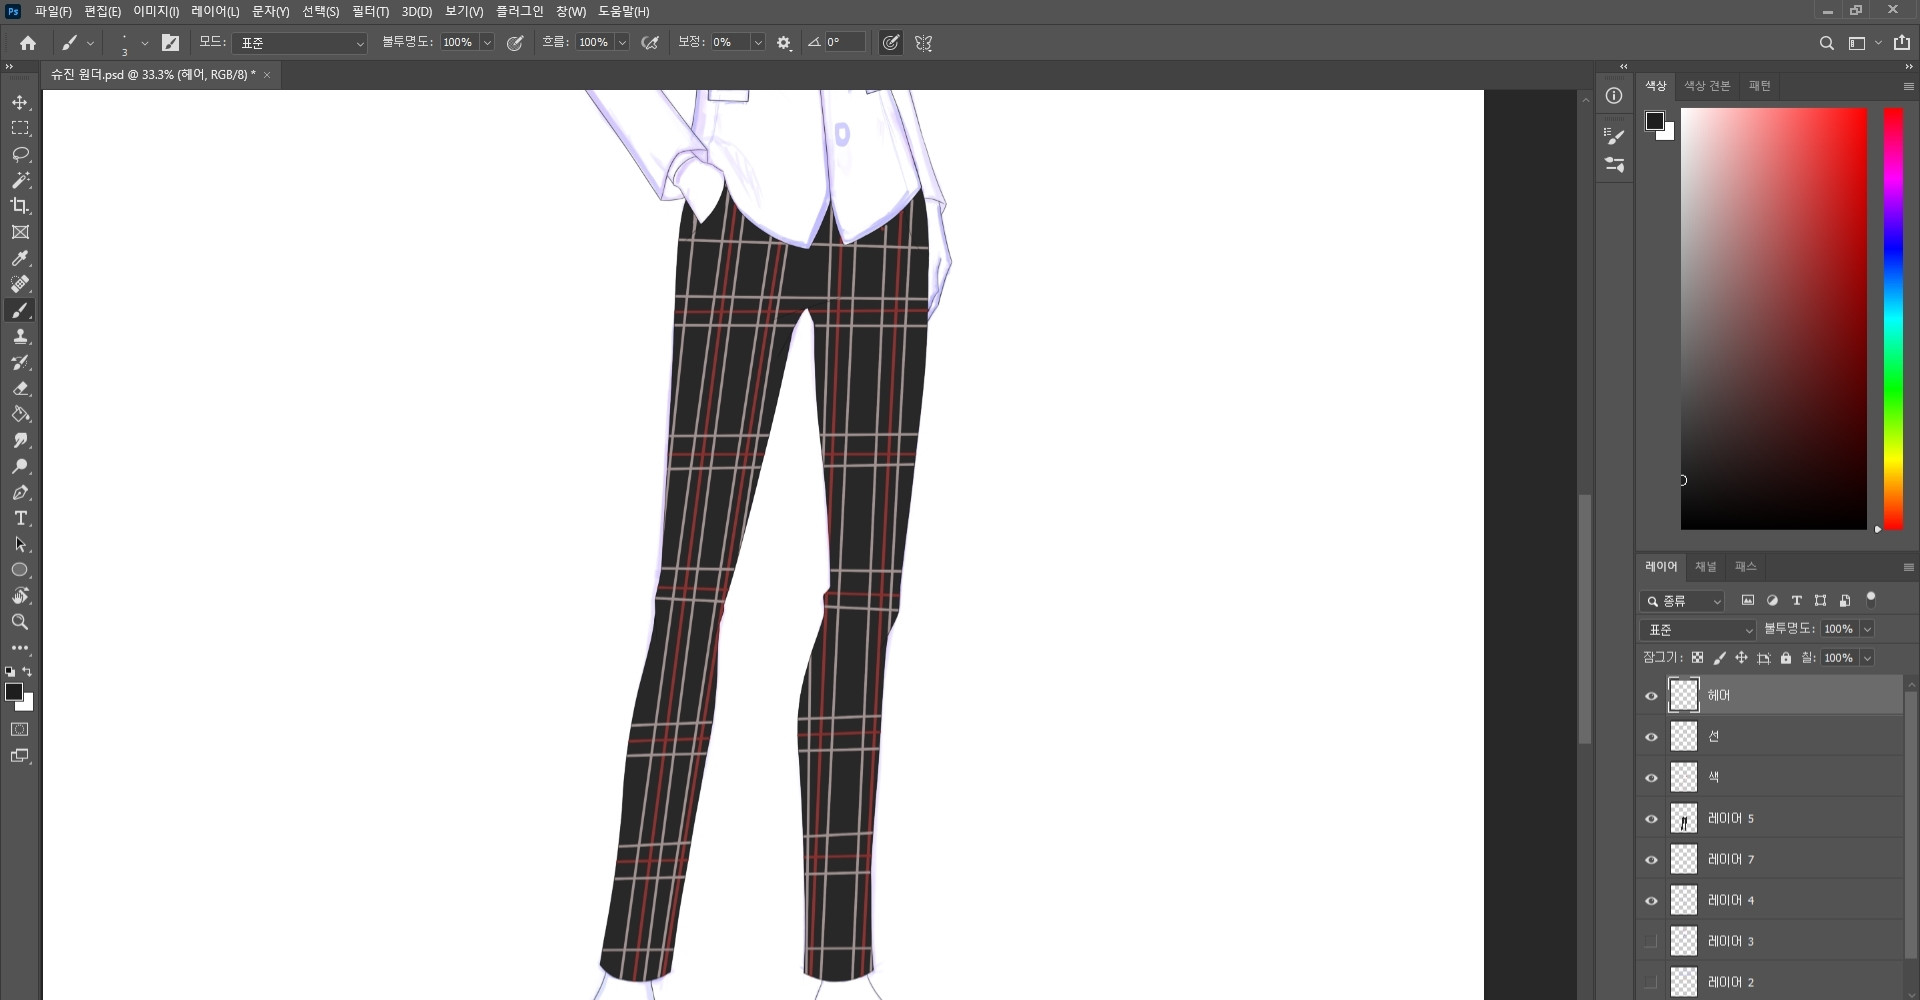
Task: Select the Brush tool in toolbox
Action: pos(20,310)
